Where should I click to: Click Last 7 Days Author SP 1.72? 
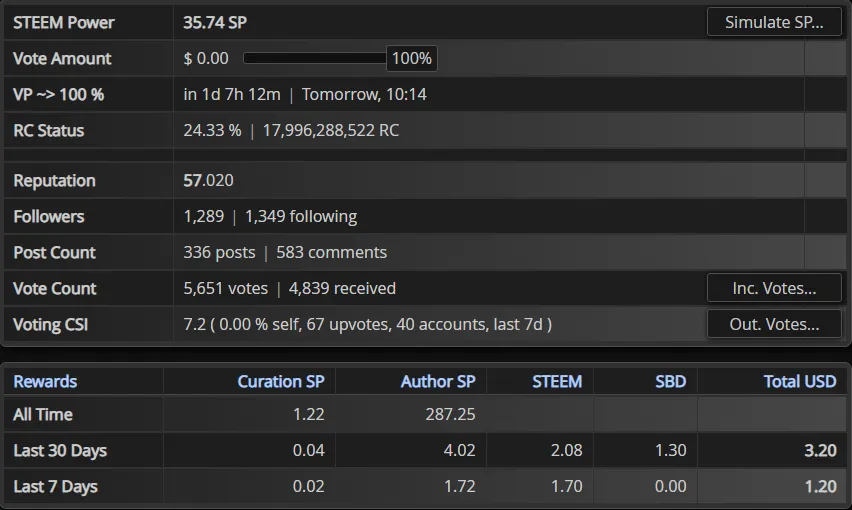pyautogui.click(x=460, y=486)
